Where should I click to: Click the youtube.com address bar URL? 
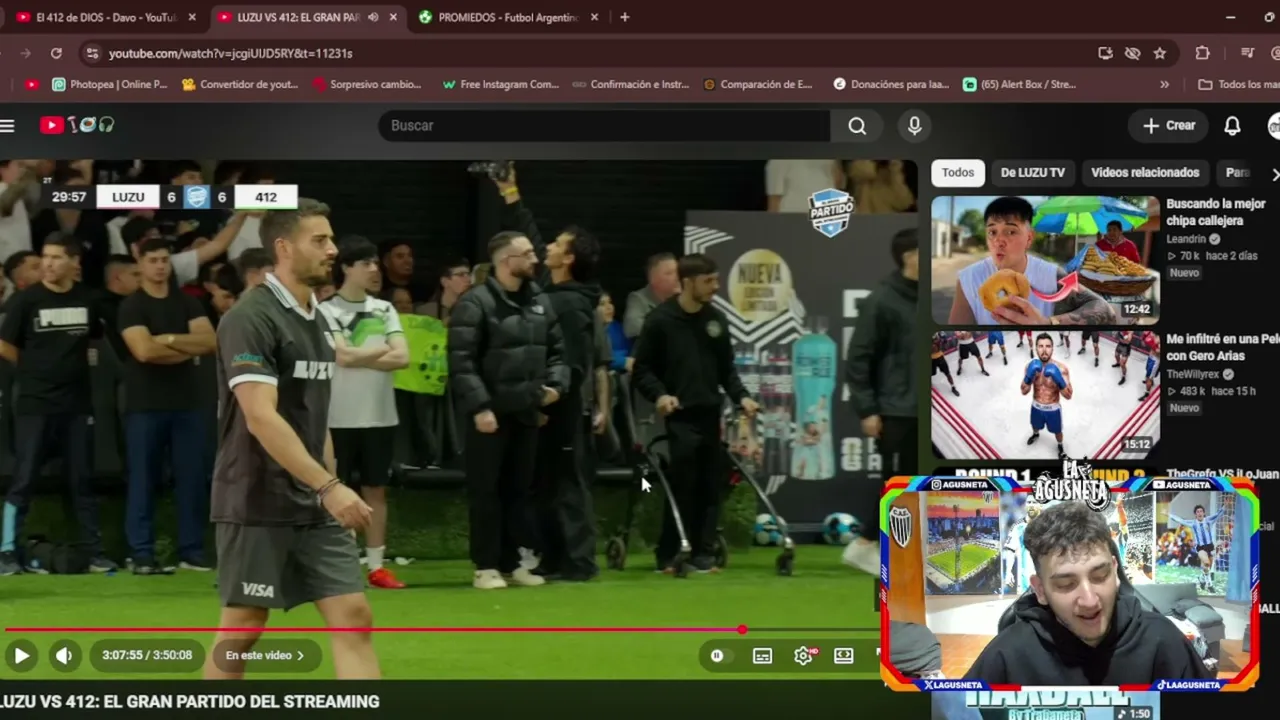tap(231, 53)
